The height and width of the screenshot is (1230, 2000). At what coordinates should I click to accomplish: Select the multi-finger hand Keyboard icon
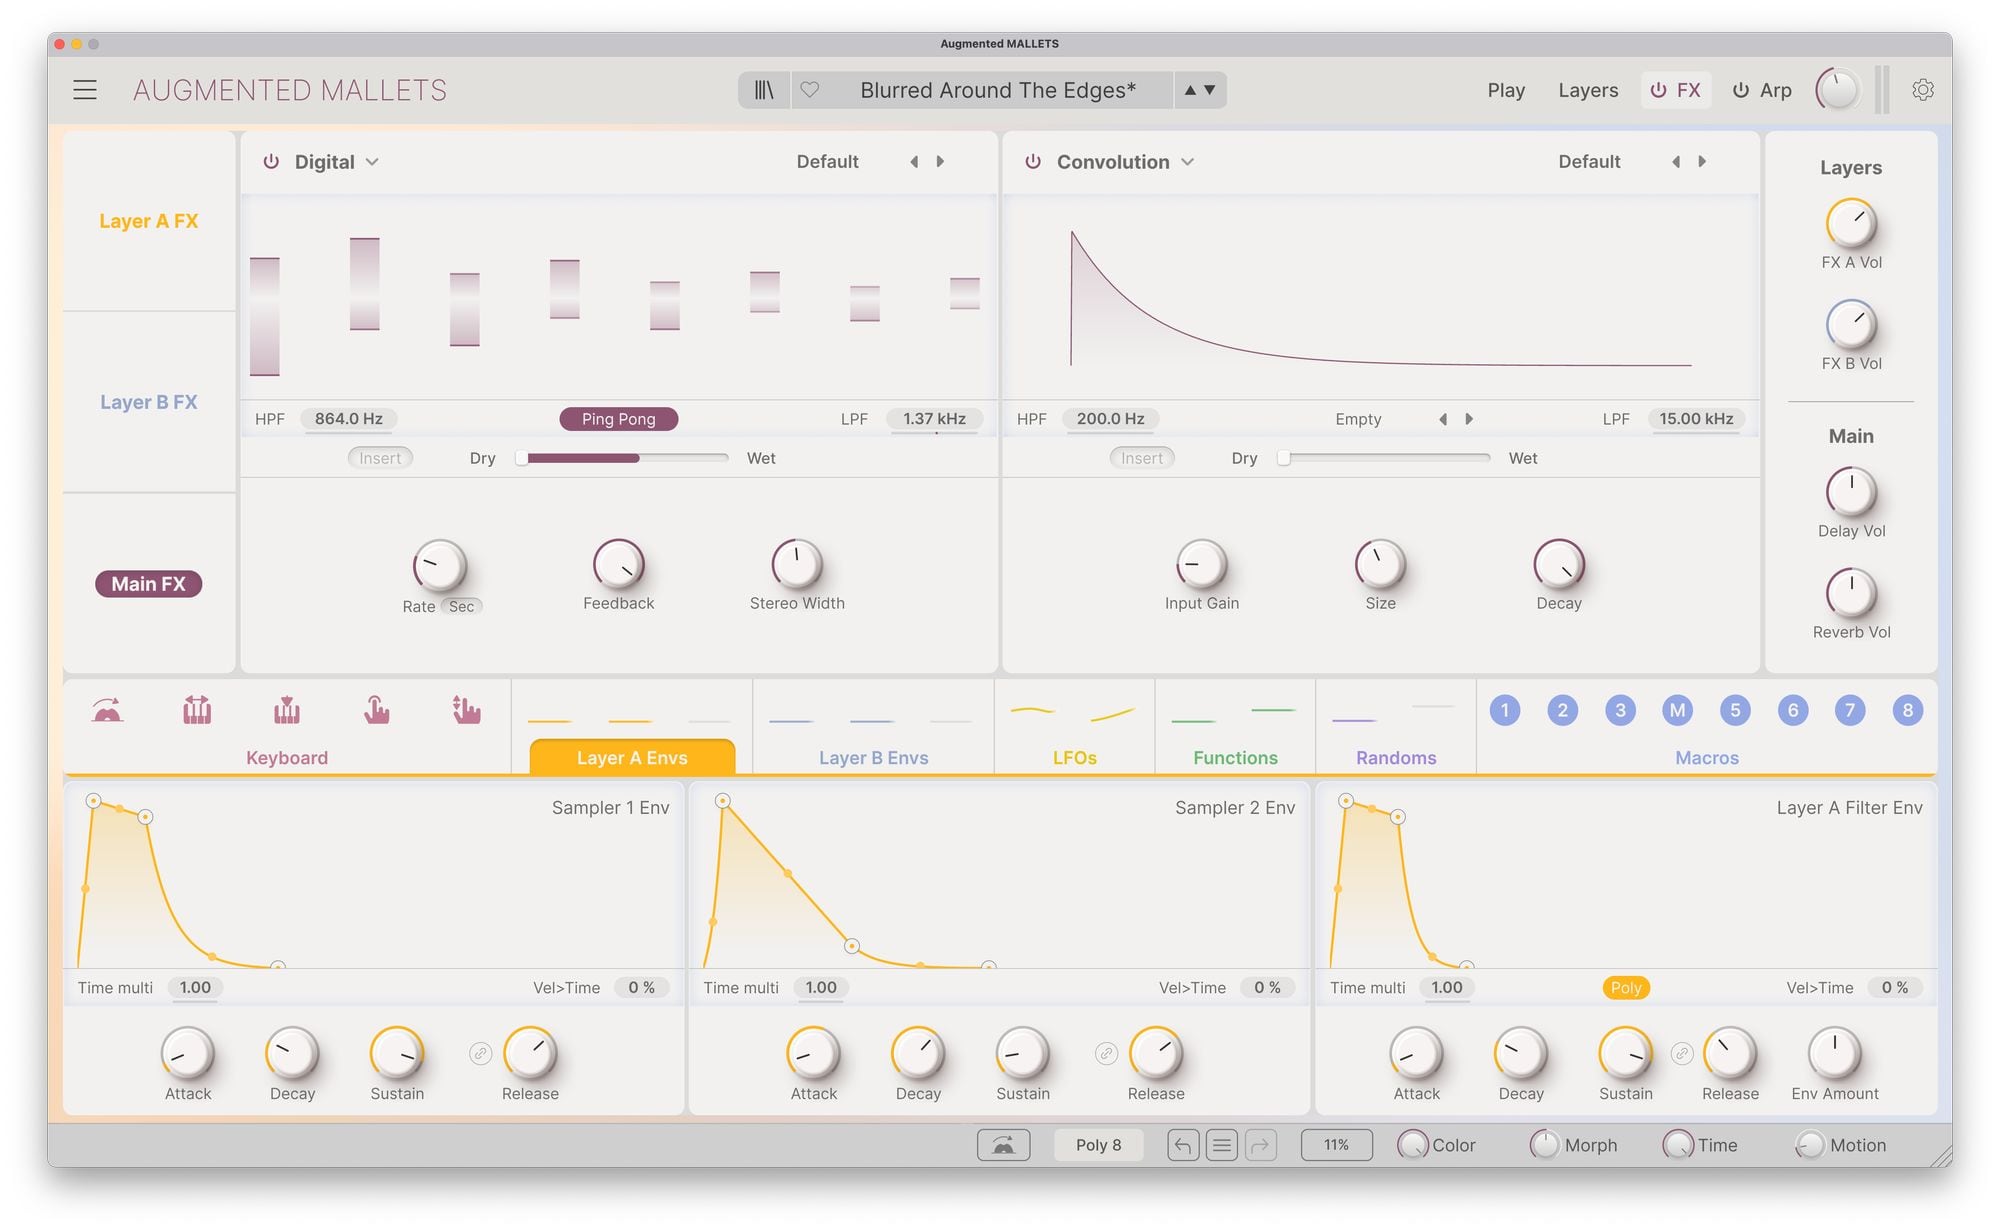466,710
